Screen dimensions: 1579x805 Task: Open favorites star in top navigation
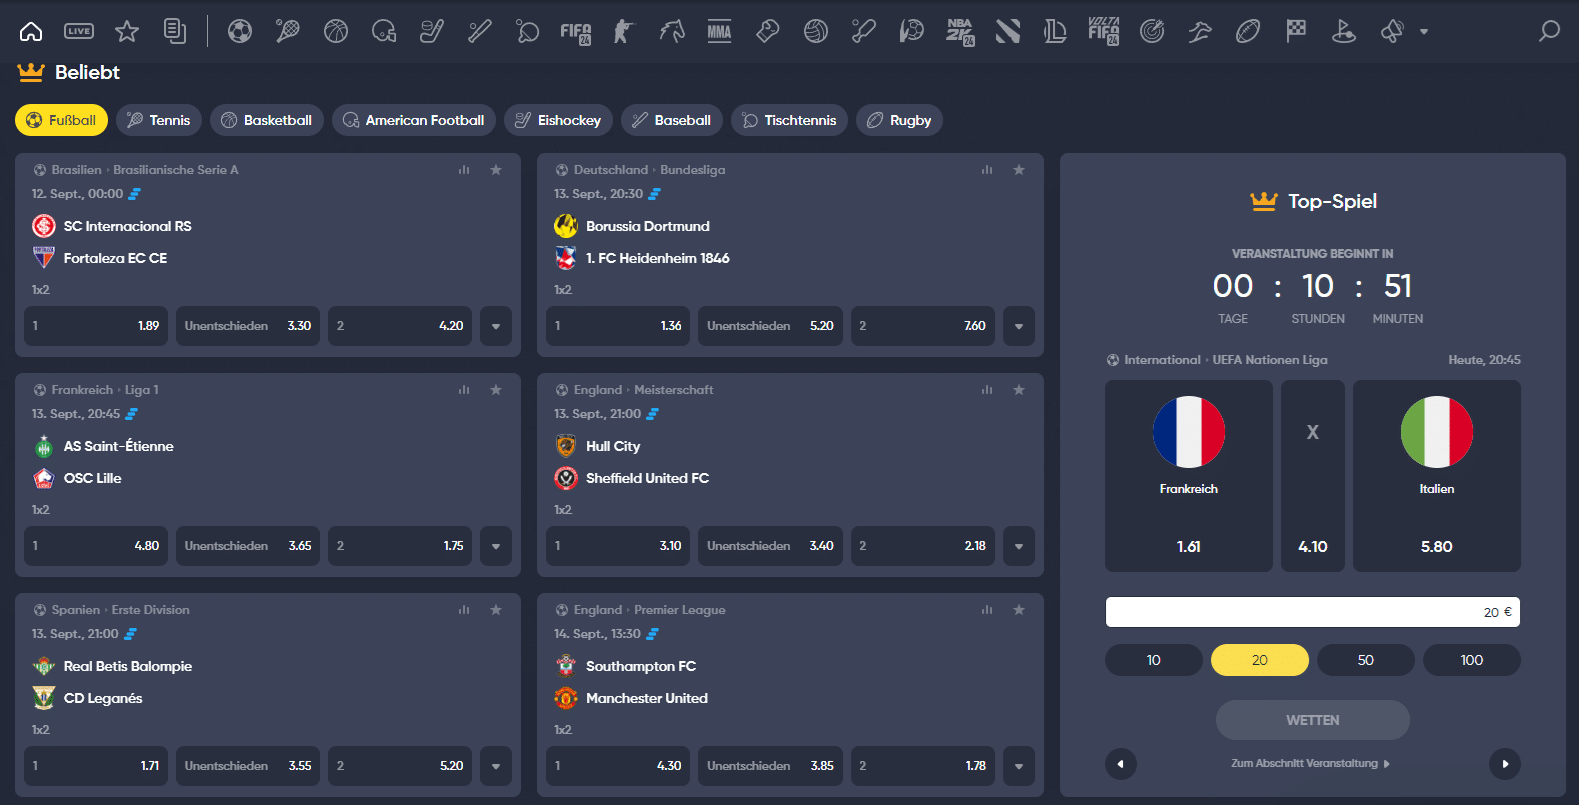[x=127, y=32]
